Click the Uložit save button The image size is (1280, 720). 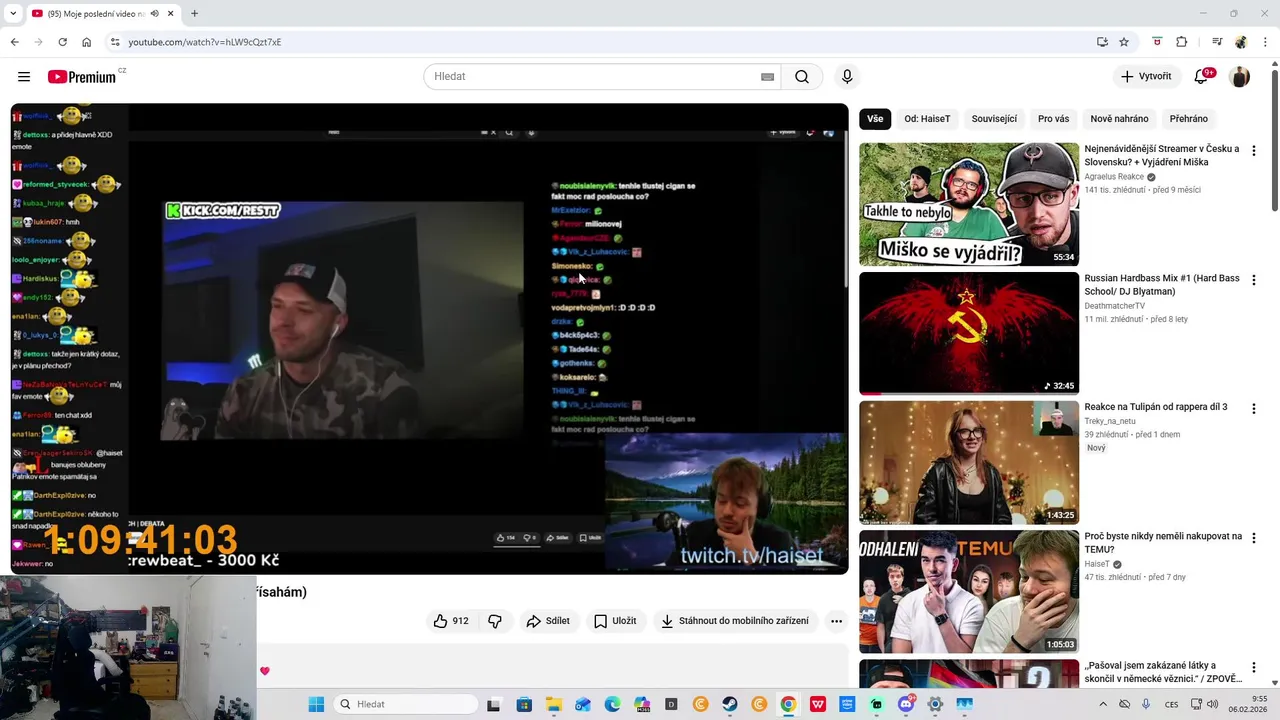615,621
